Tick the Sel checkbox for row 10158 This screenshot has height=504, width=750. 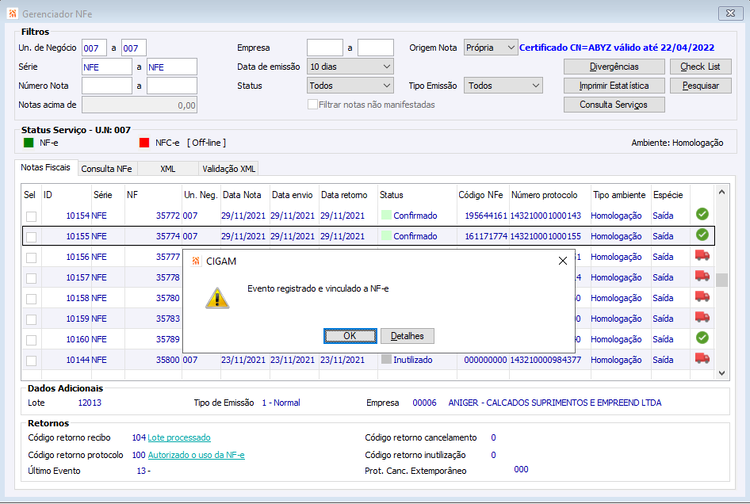[x=31, y=299]
